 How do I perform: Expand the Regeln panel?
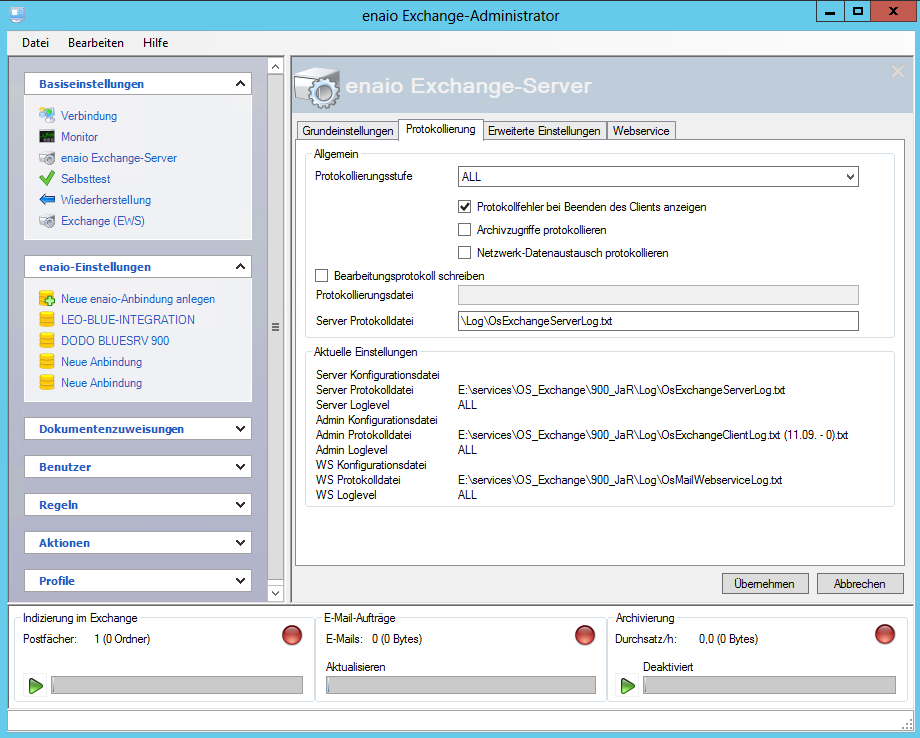click(240, 505)
